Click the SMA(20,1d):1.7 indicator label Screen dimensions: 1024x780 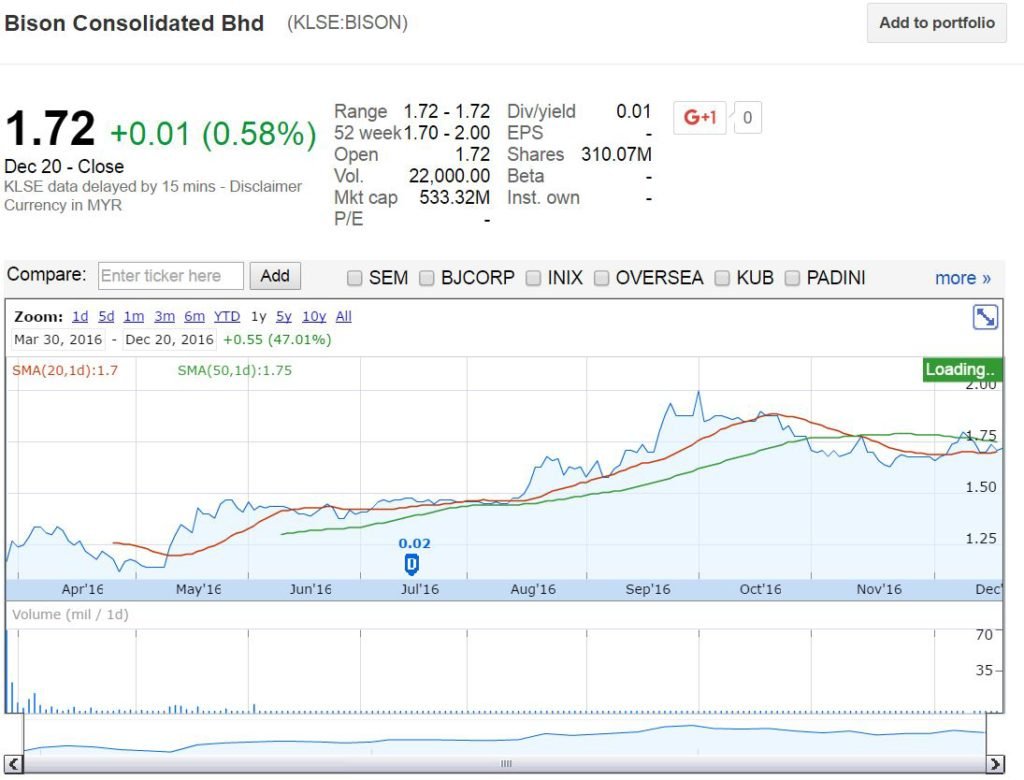tap(65, 370)
